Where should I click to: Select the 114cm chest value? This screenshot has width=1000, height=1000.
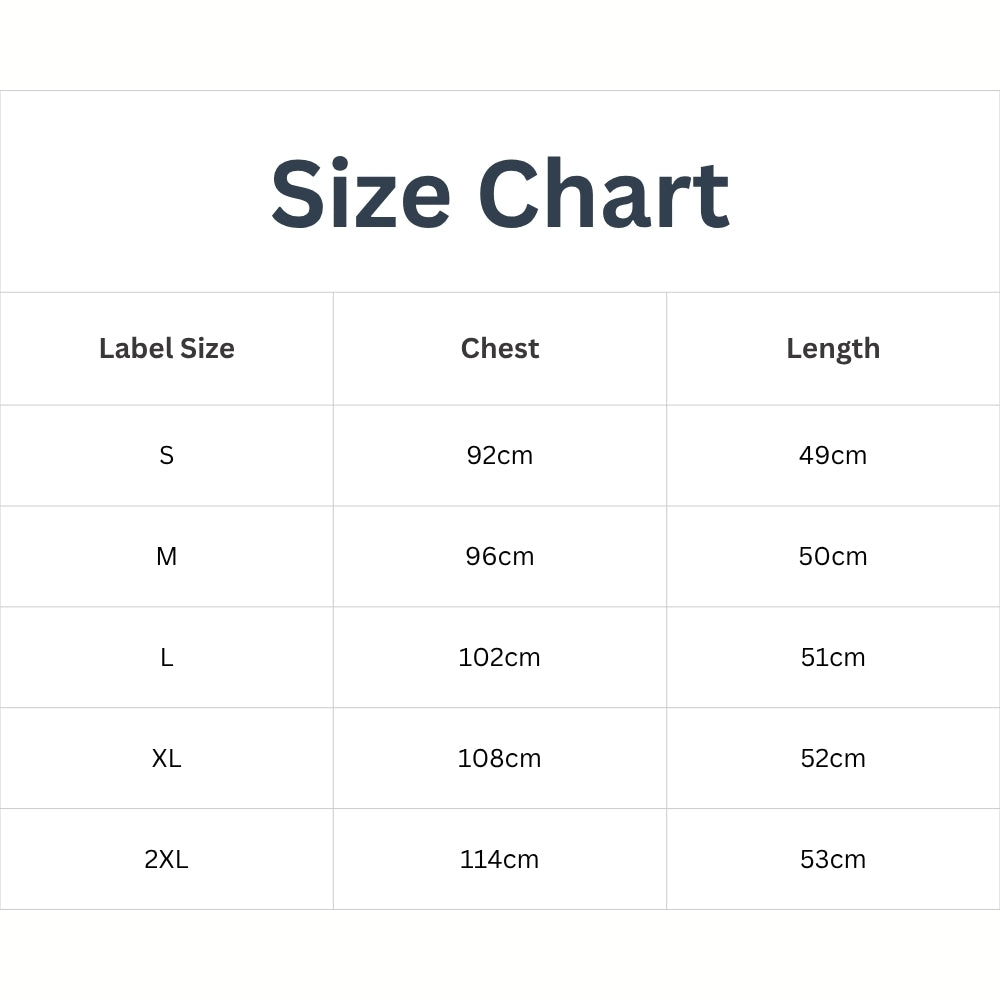click(x=500, y=860)
